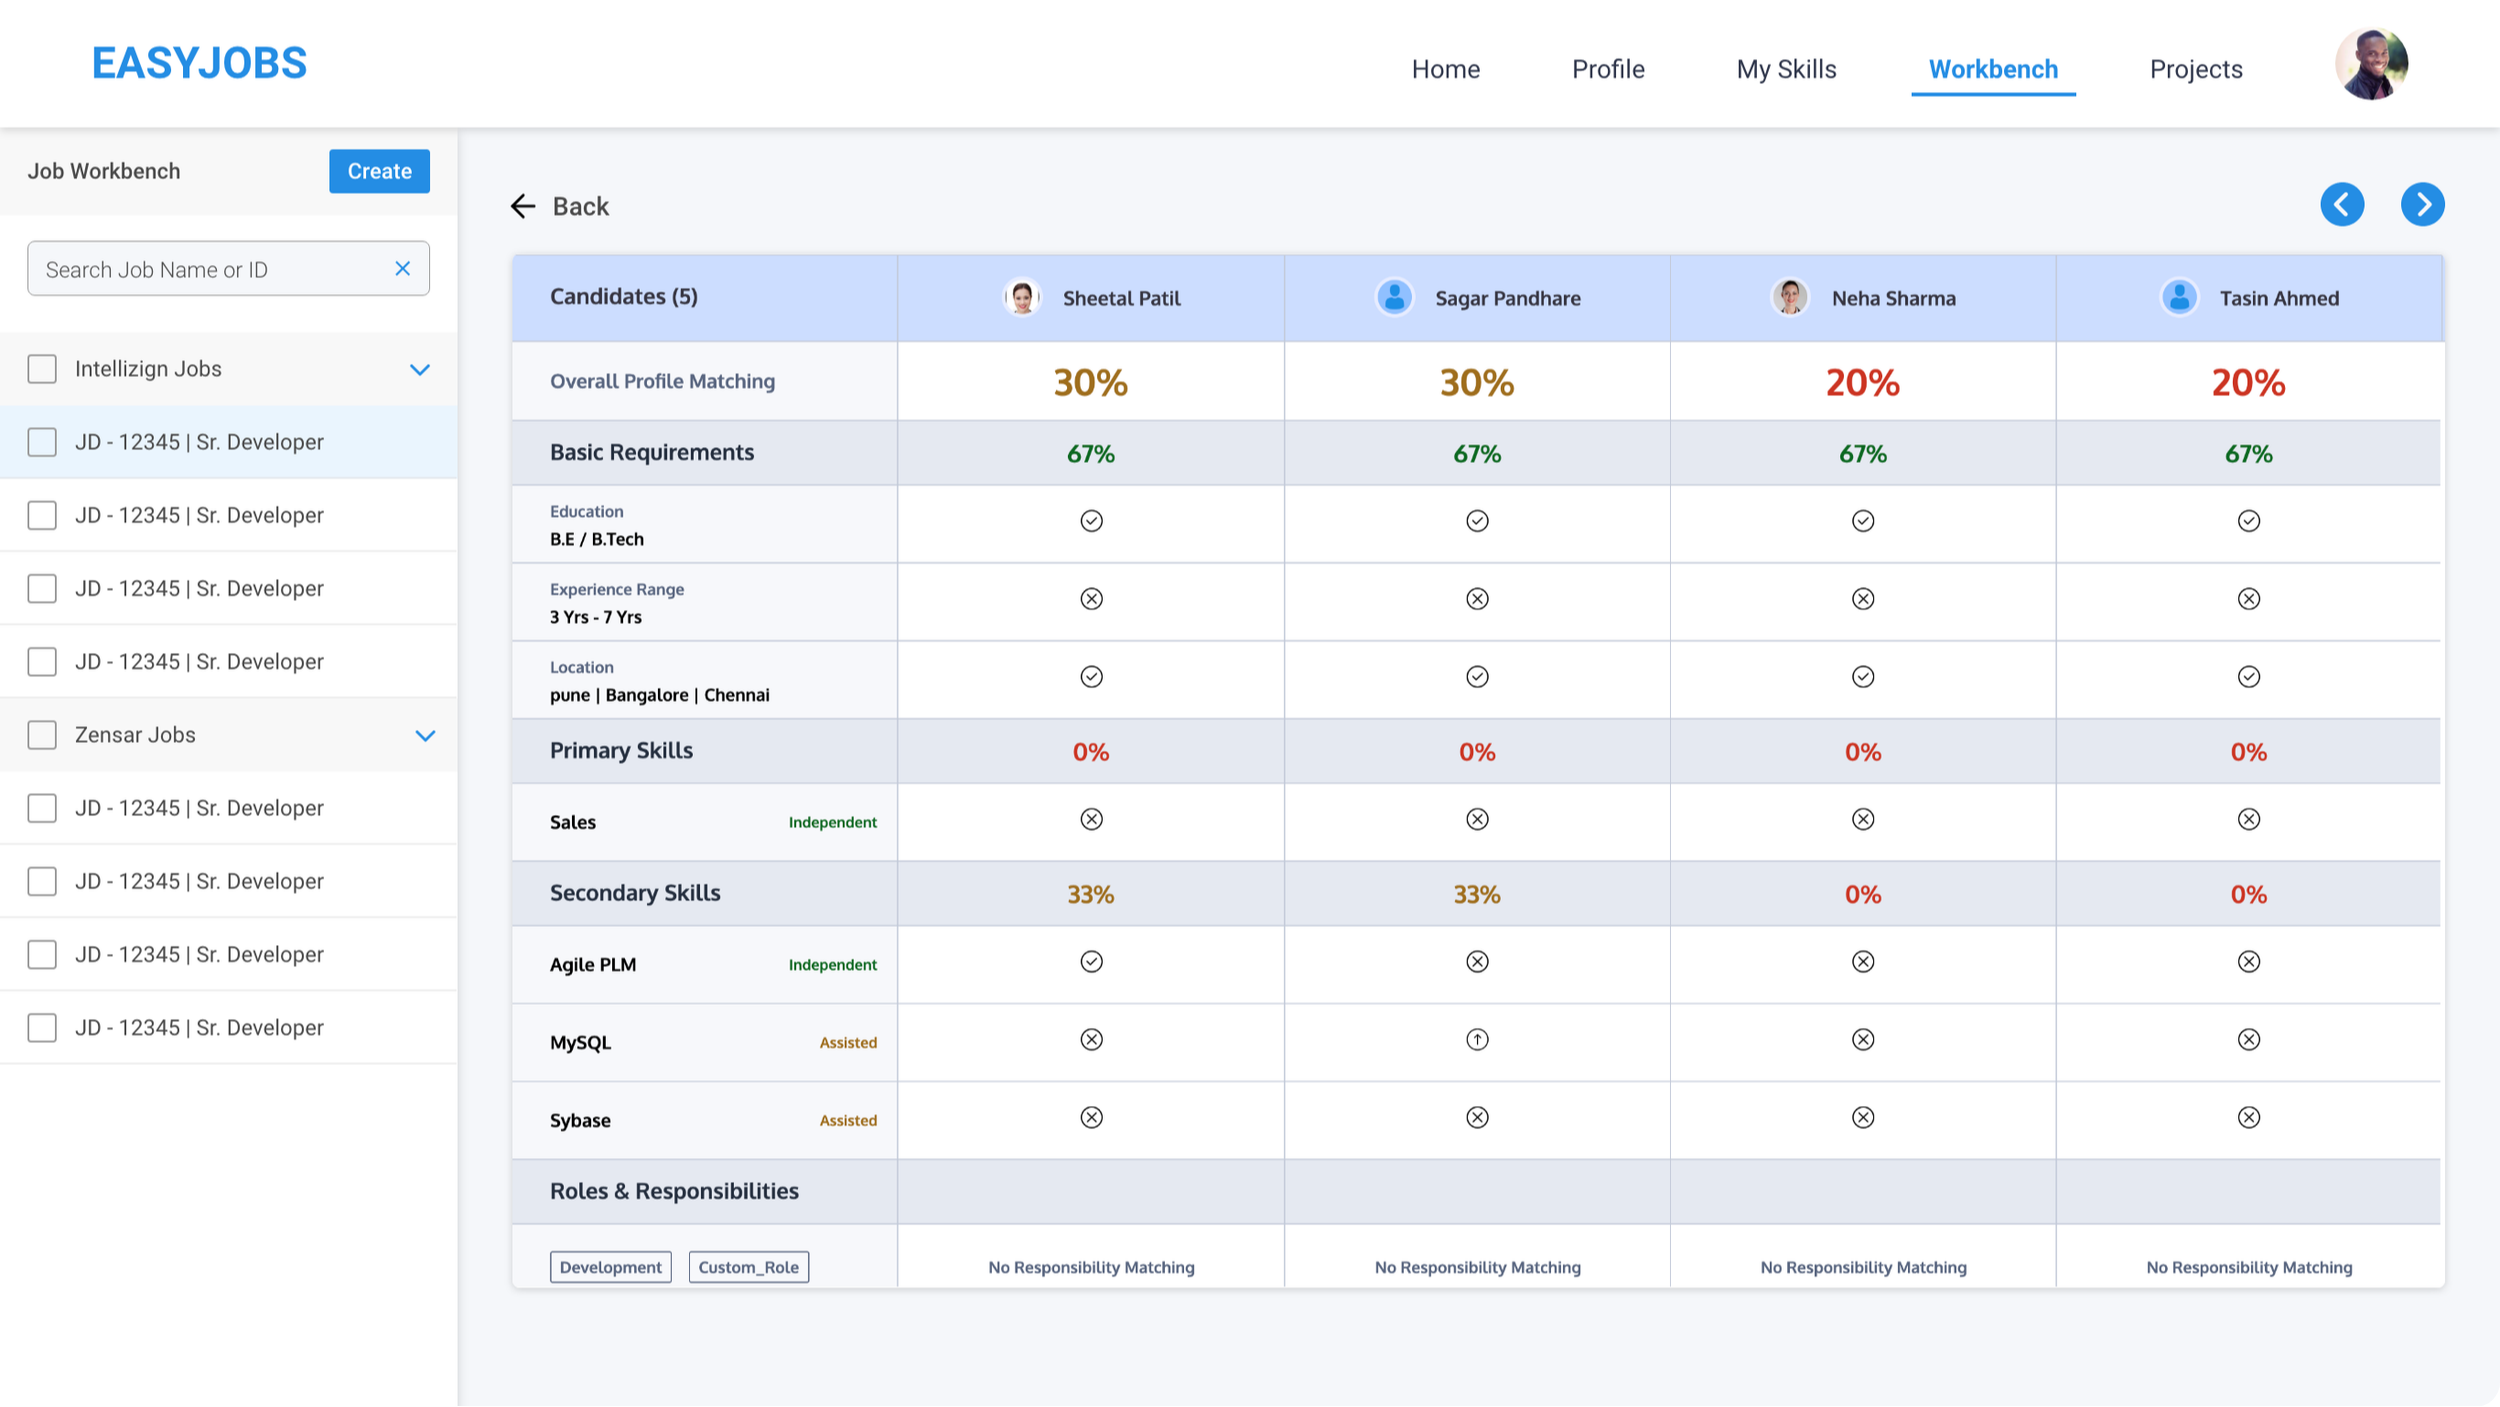Go to previous candidates with left chevron
2500x1407 pixels.
(x=2342, y=205)
